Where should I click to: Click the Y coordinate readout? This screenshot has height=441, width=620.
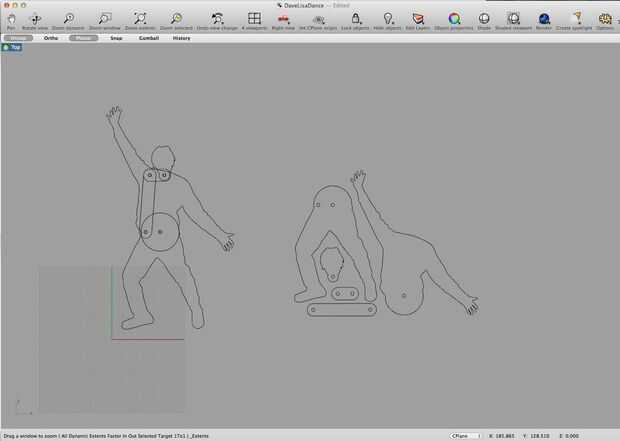(x=537, y=436)
